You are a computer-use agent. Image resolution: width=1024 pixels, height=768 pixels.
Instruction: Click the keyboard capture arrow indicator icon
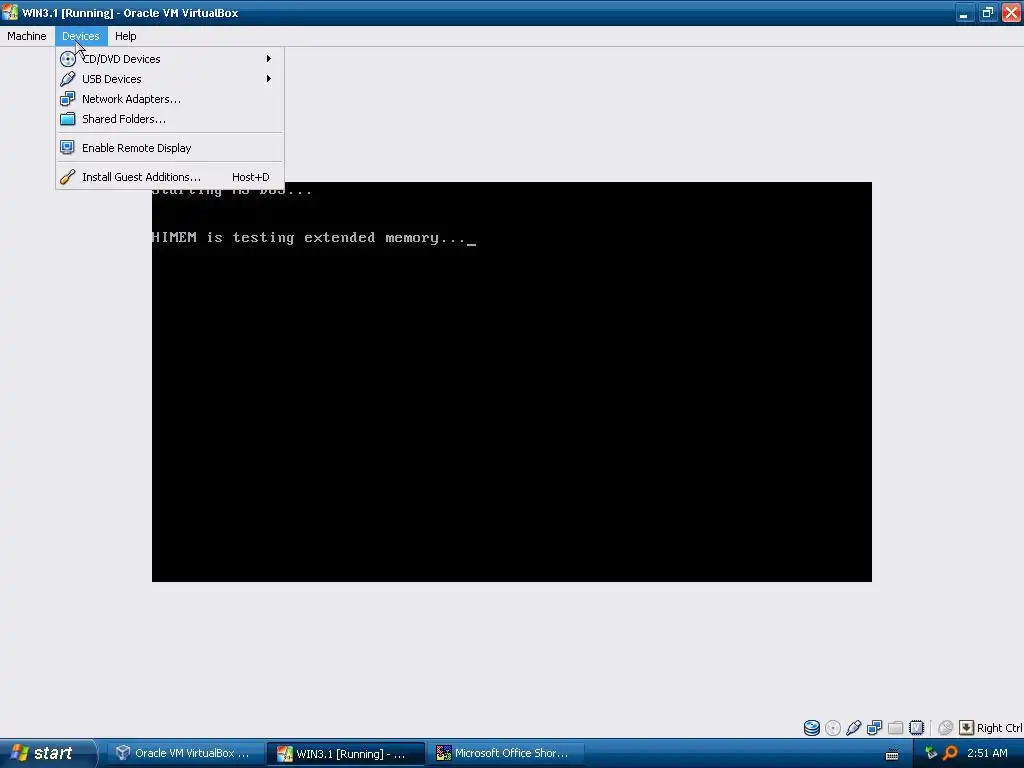point(967,728)
